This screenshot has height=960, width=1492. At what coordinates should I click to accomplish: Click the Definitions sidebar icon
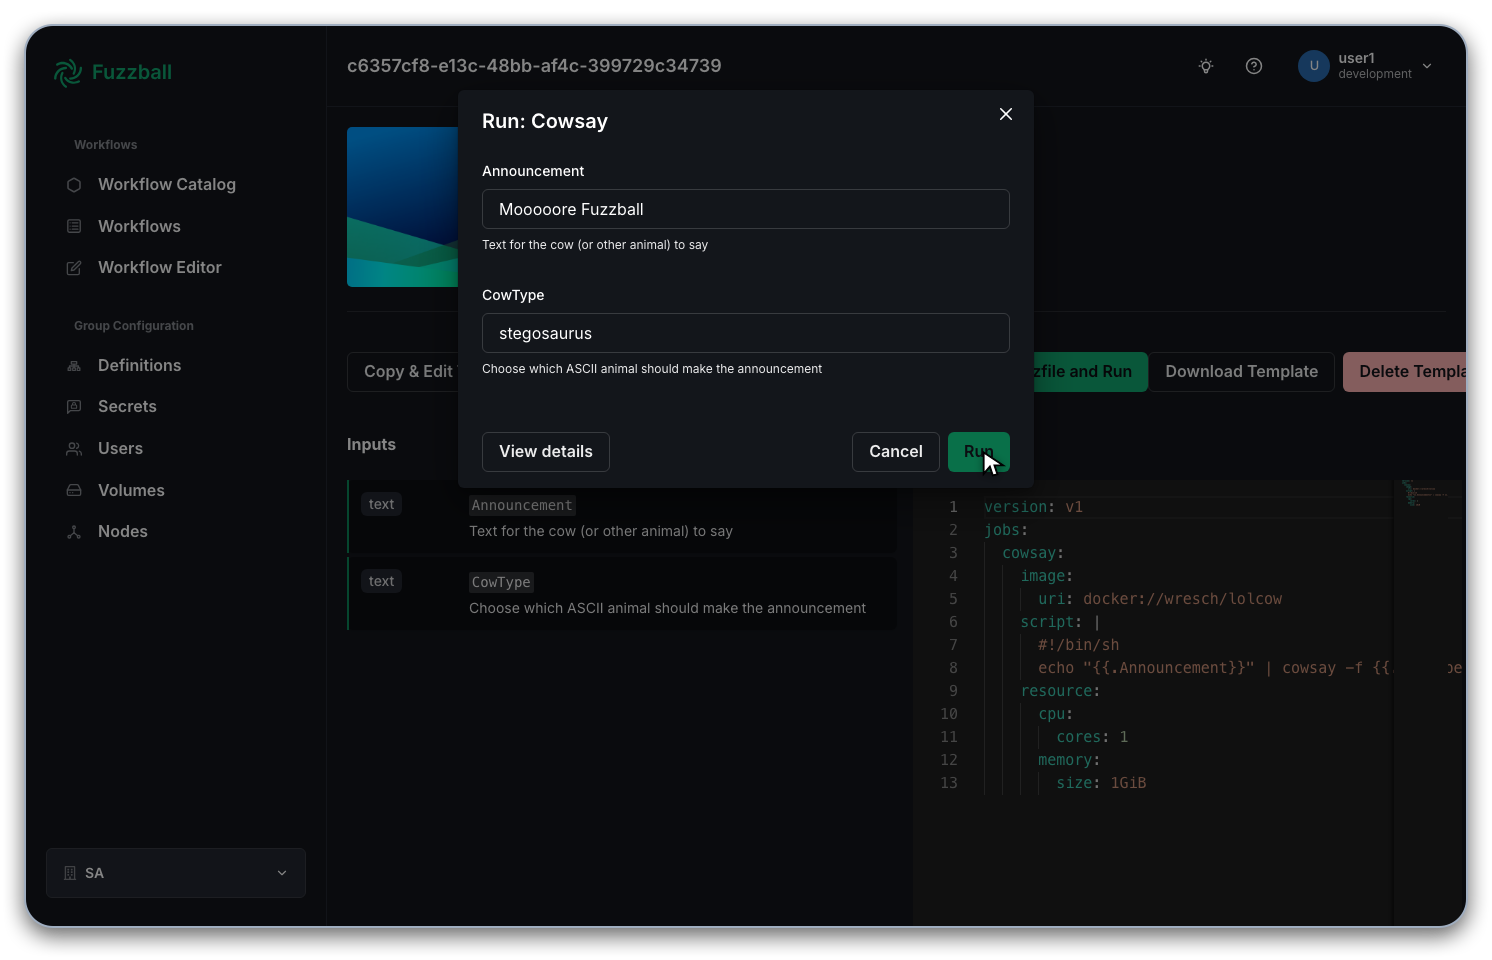coord(74,366)
